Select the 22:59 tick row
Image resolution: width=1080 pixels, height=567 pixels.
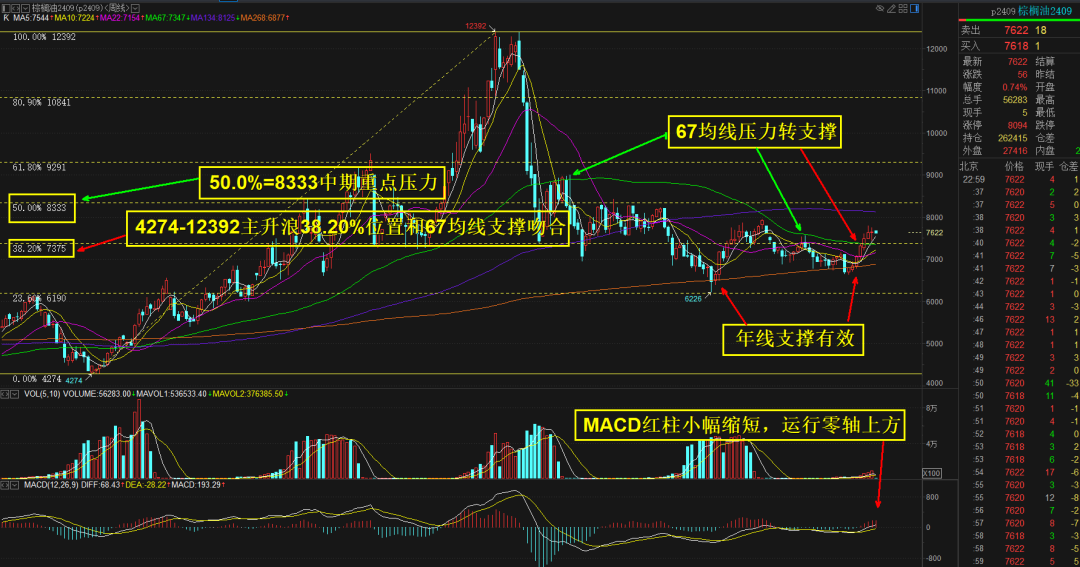[x=1020, y=180]
